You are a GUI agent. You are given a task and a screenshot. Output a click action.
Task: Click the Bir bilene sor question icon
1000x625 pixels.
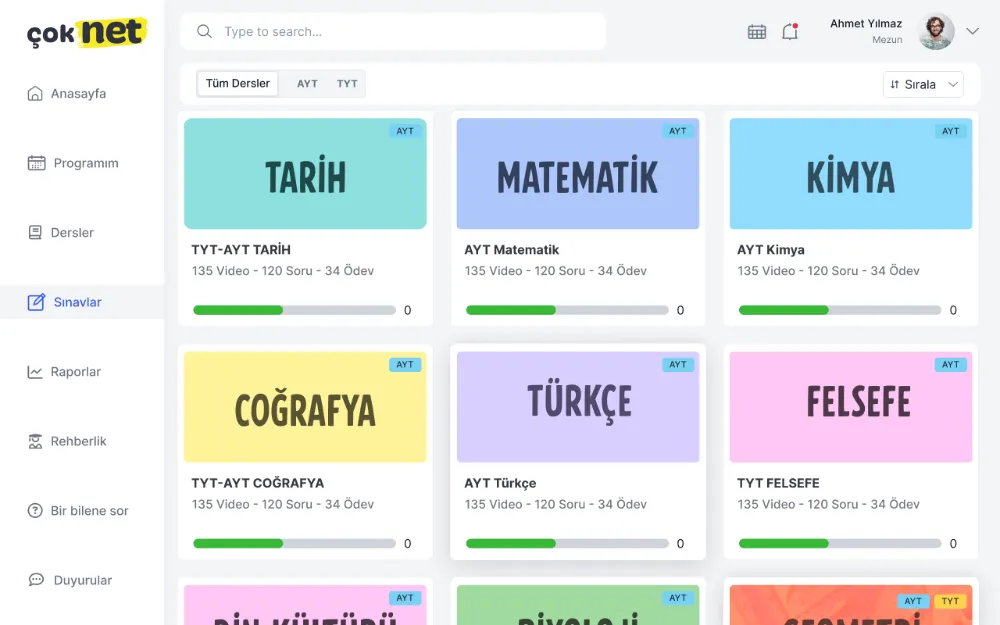[34, 511]
